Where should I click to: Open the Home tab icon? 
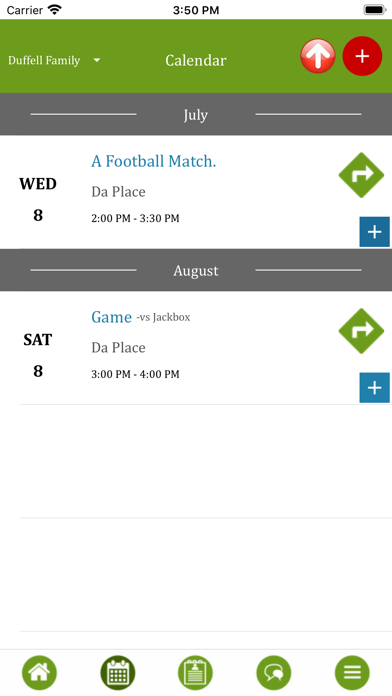pyautogui.click(x=40, y=673)
